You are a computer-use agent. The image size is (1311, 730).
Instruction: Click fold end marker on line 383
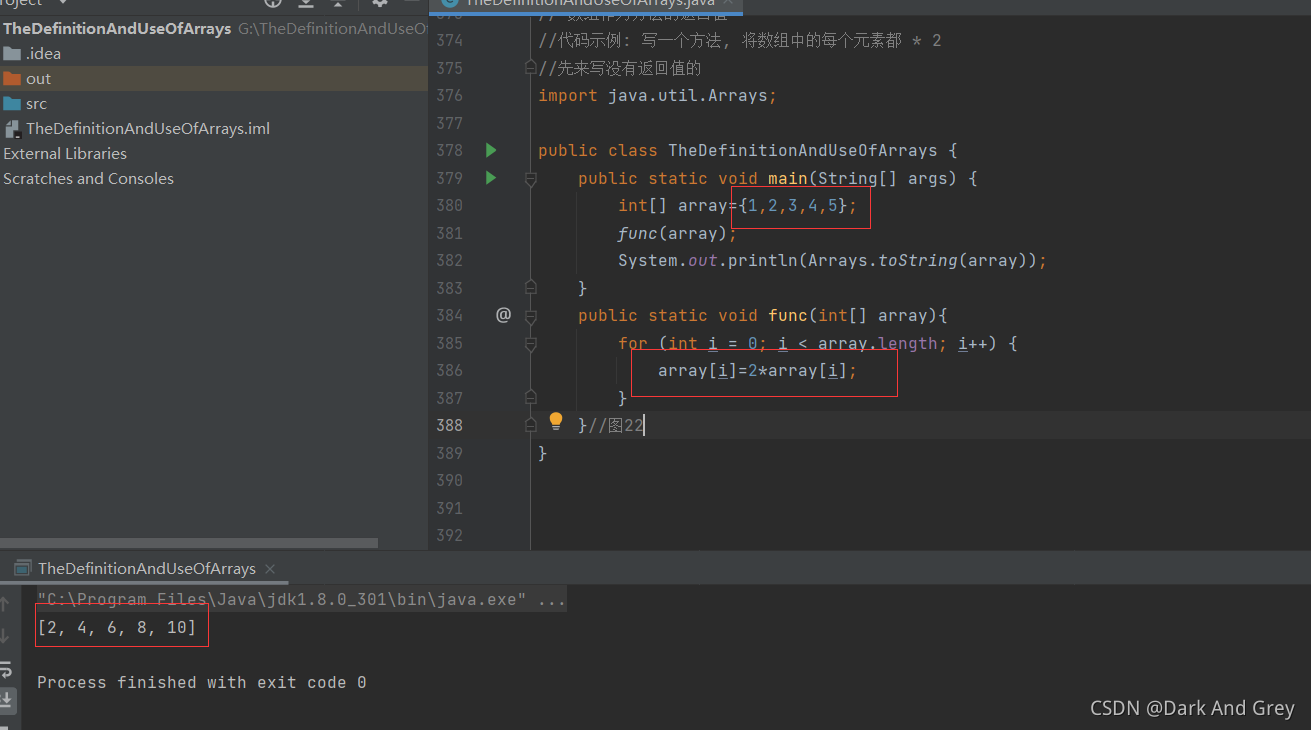(531, 288)
